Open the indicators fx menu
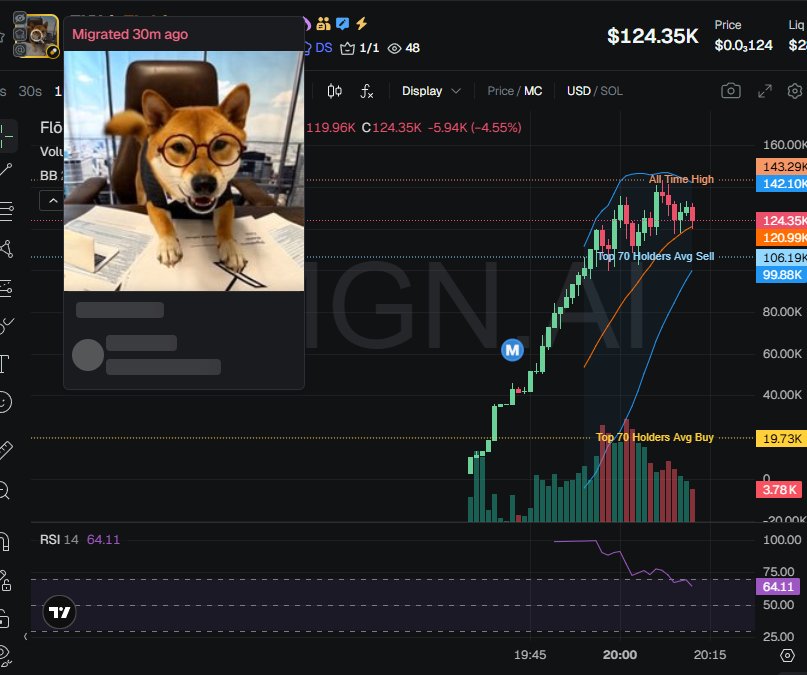The image size is (807, 675). 366,92
